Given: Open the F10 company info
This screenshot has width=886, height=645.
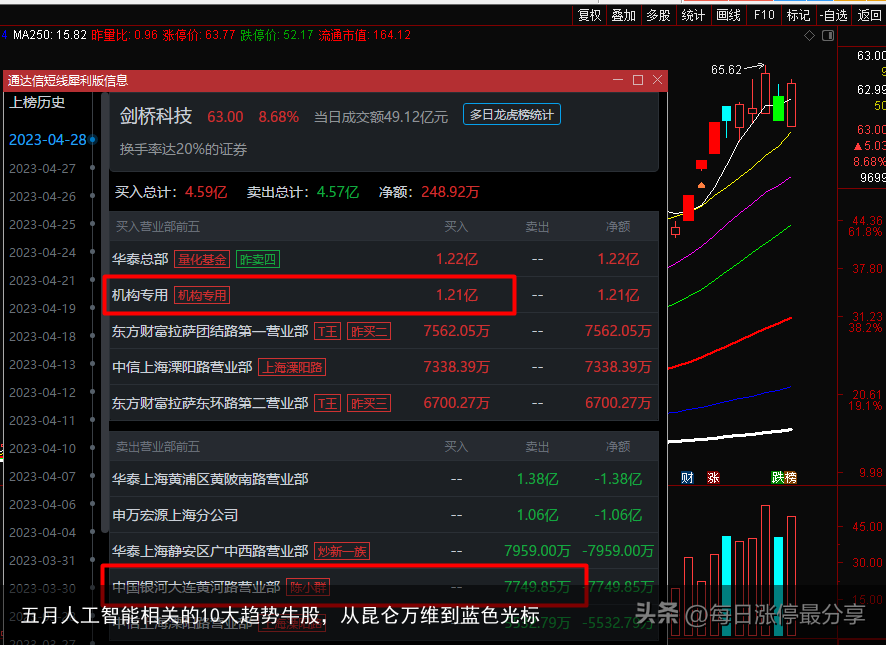Looking at the screenshot, I should (x=763, y=15).
